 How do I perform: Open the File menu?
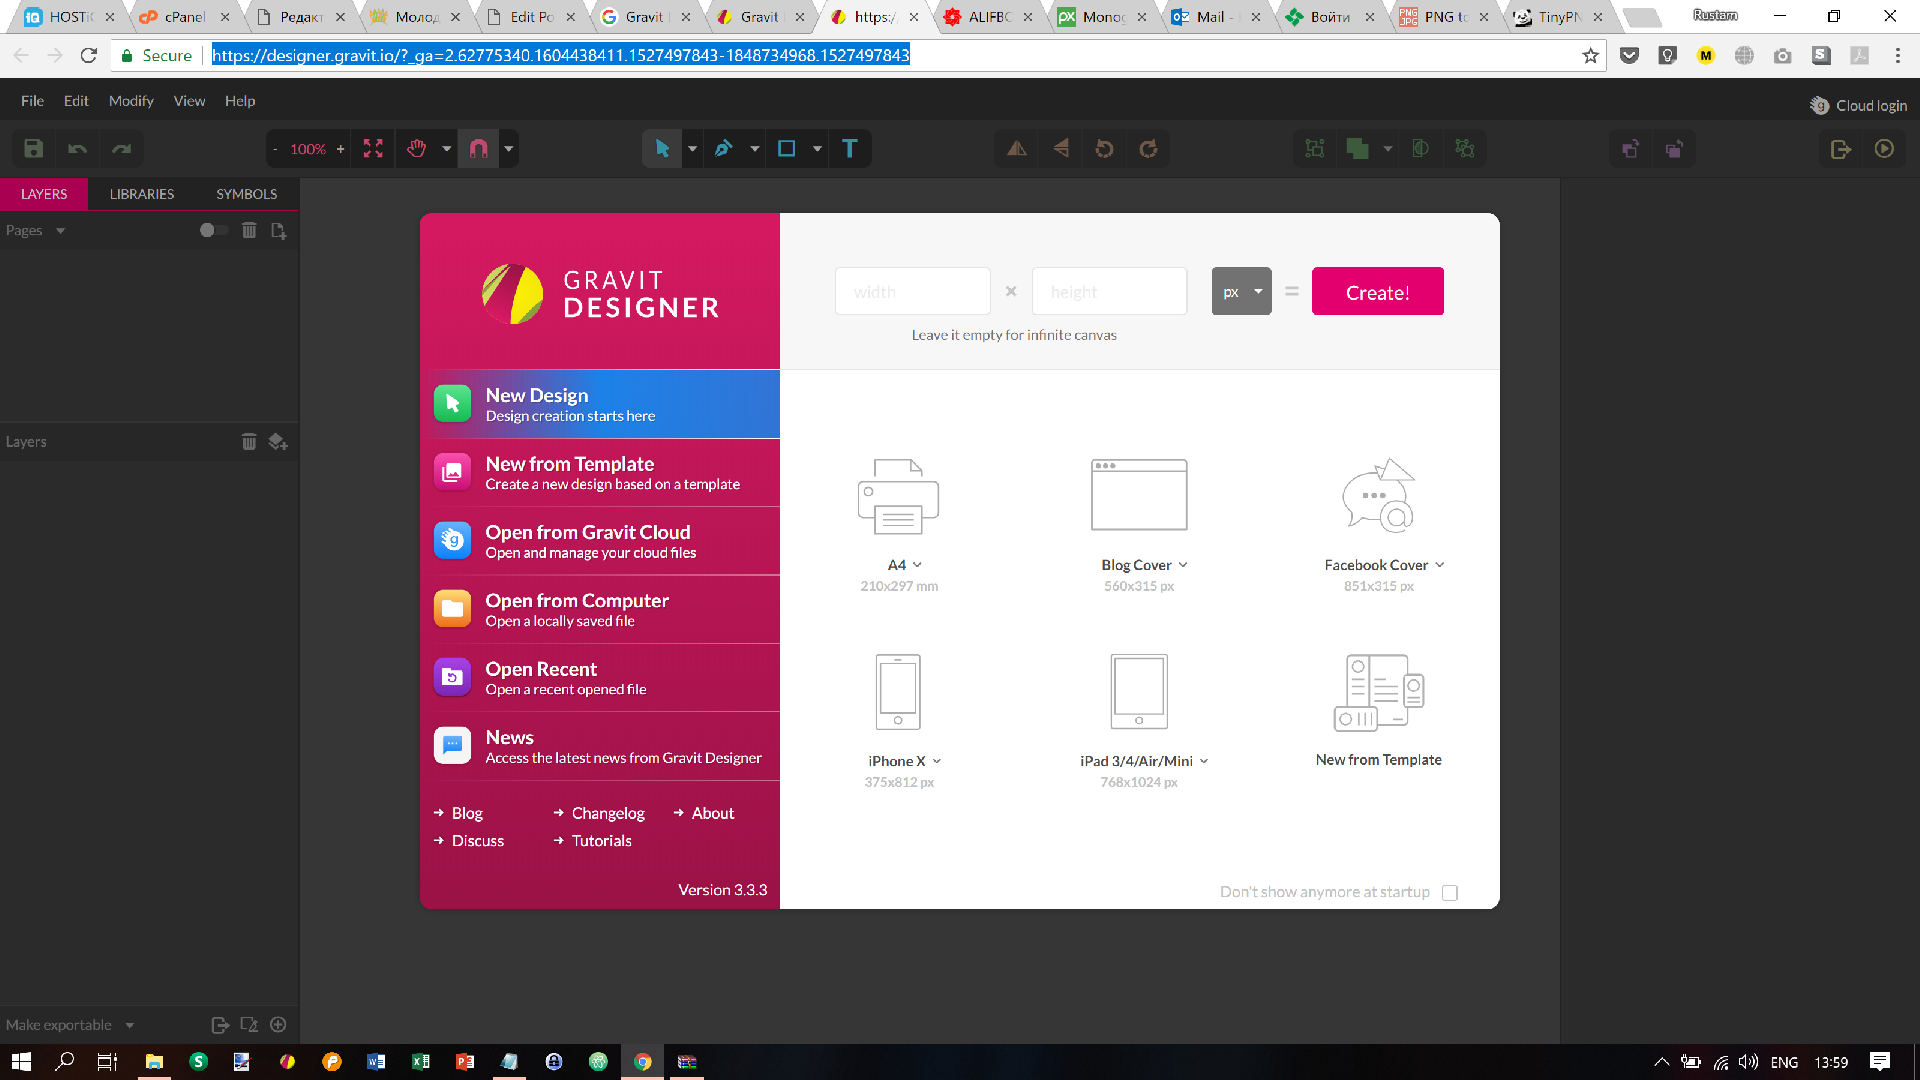[x=32, y=101]
